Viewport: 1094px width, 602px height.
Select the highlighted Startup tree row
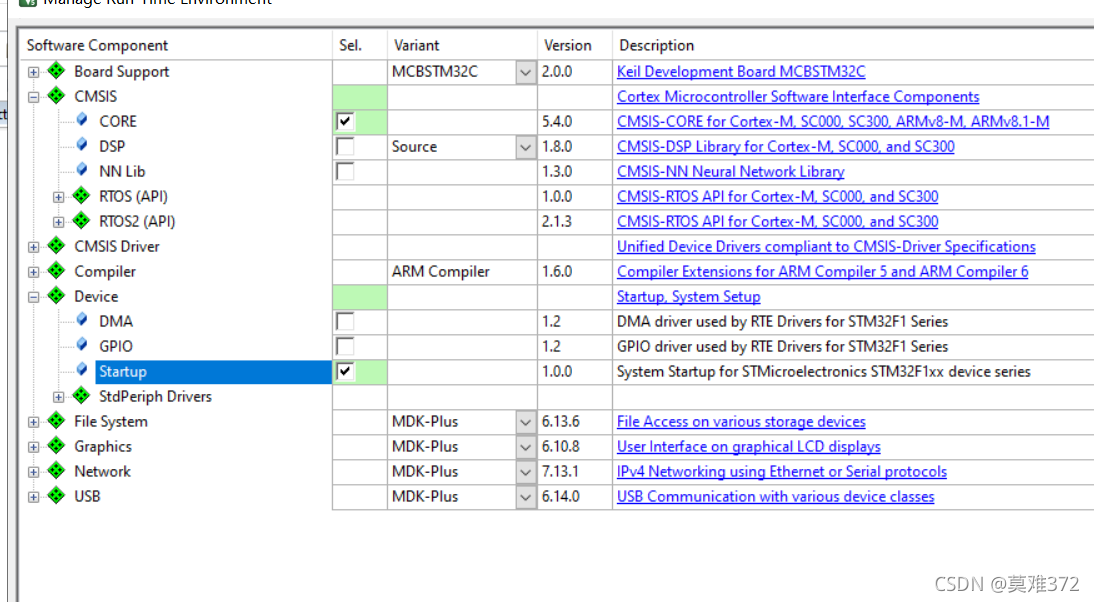pyautogui.click(x=213, y=372)
